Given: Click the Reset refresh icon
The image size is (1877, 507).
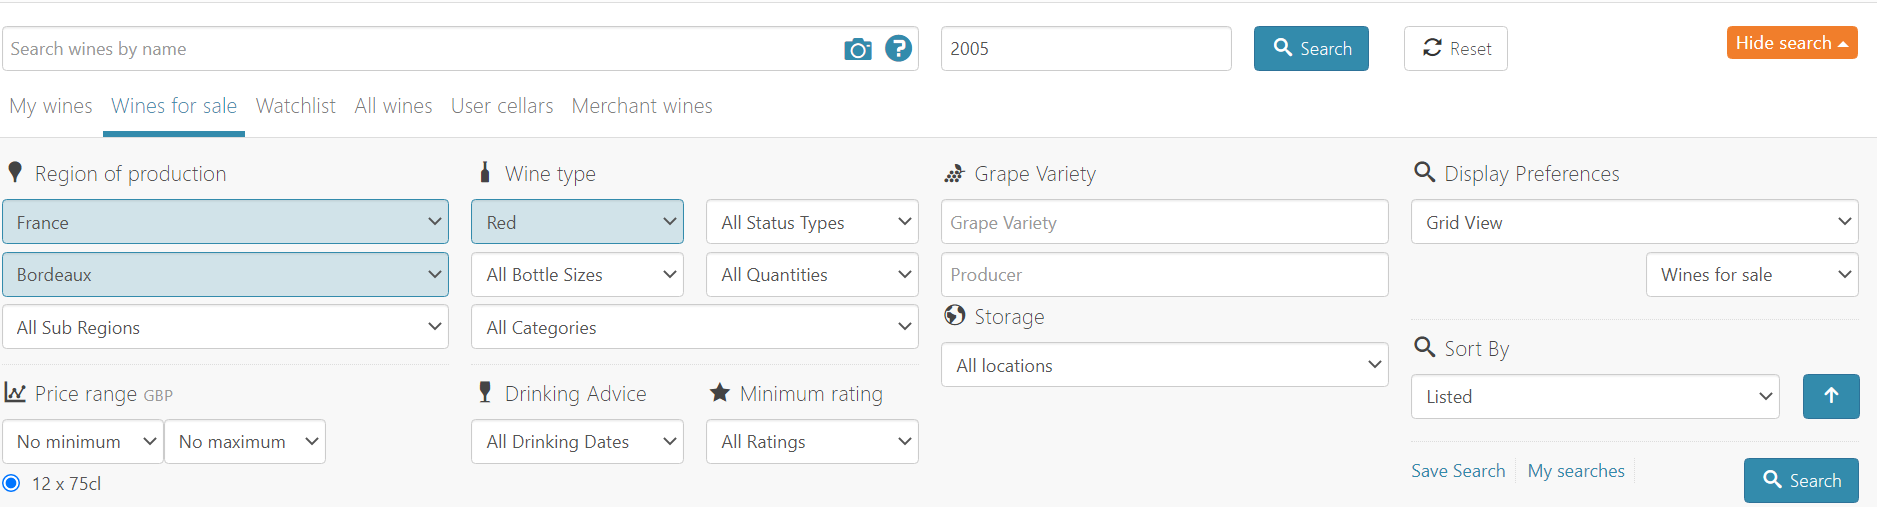Looking at the screenshot, I should [1432, 48].
